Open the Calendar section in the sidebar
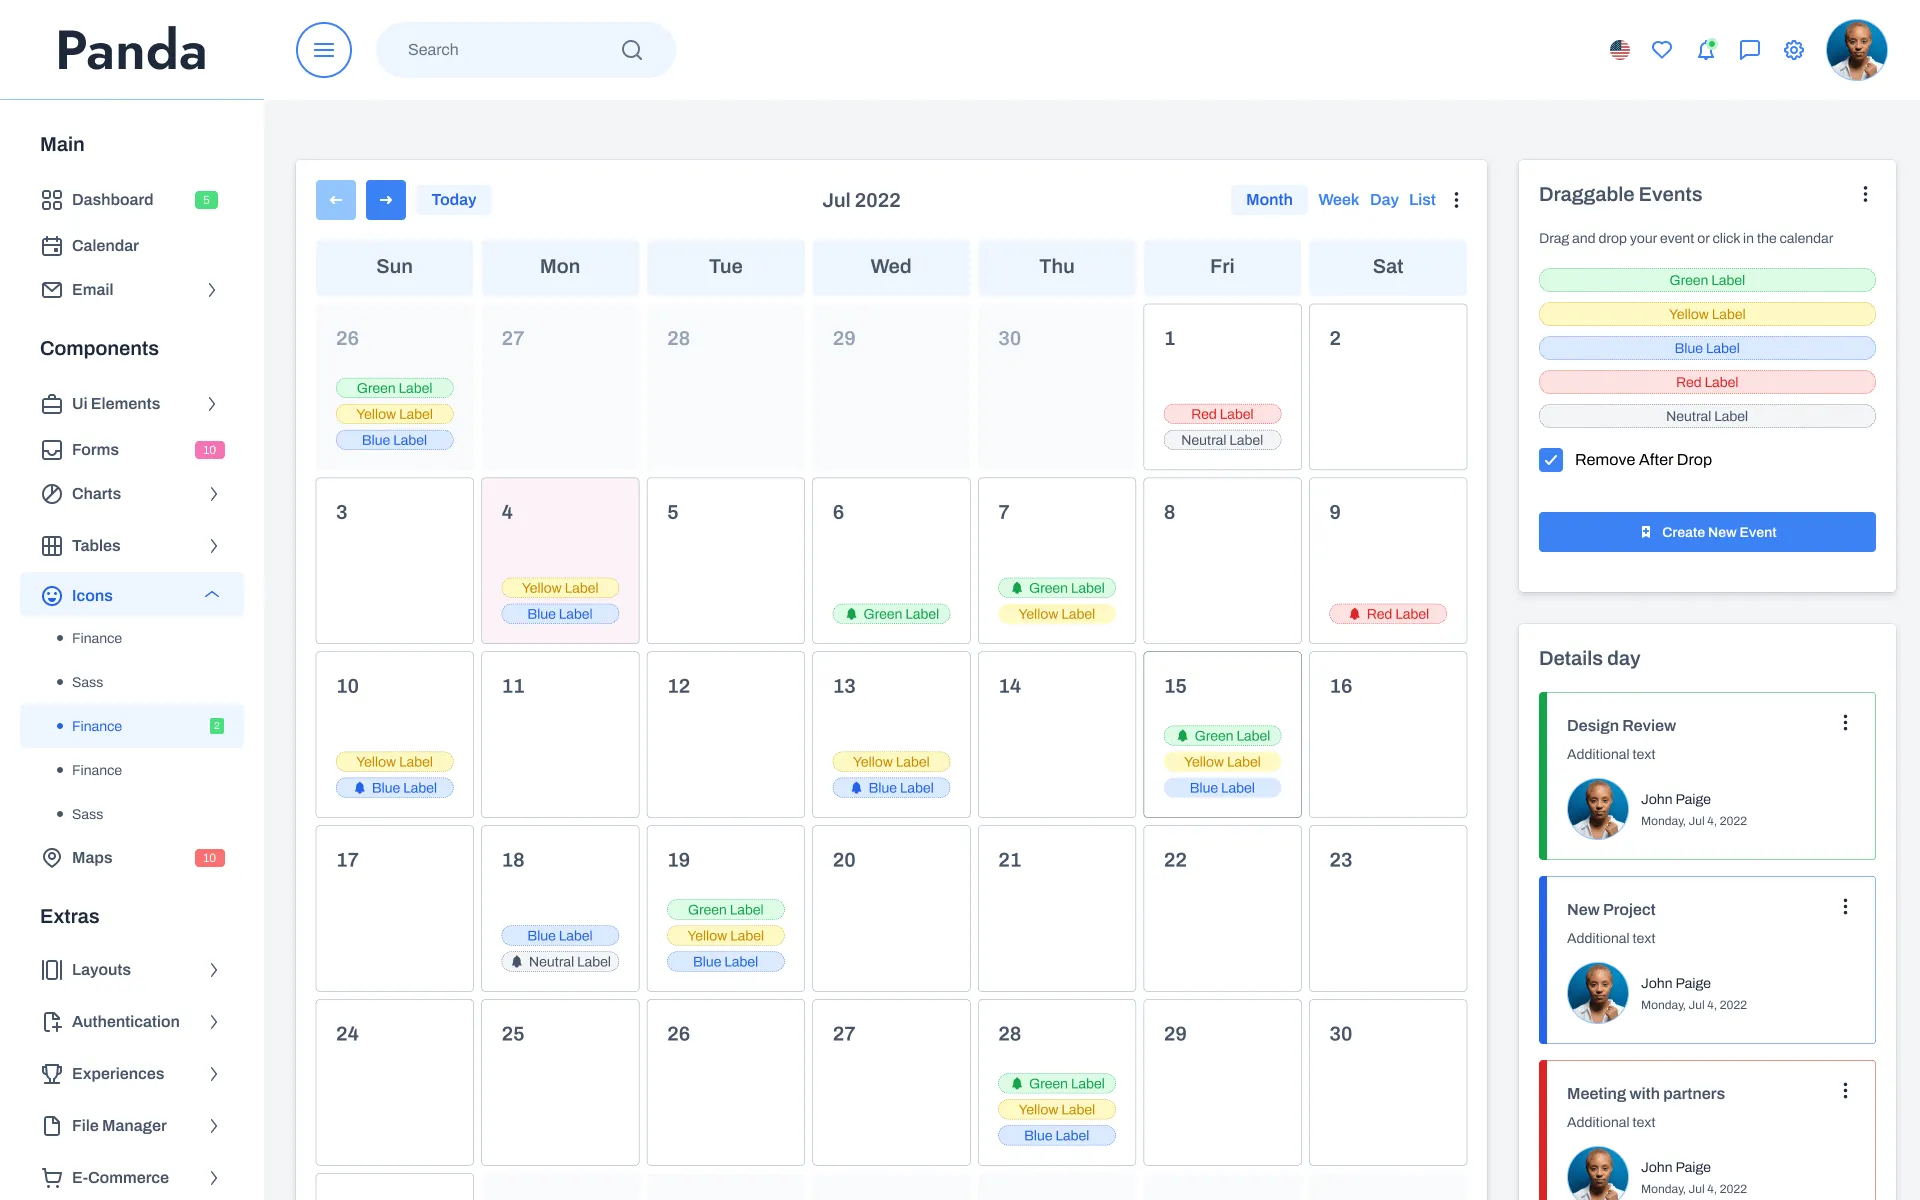1920x1200 pixels. click(105, 245)
